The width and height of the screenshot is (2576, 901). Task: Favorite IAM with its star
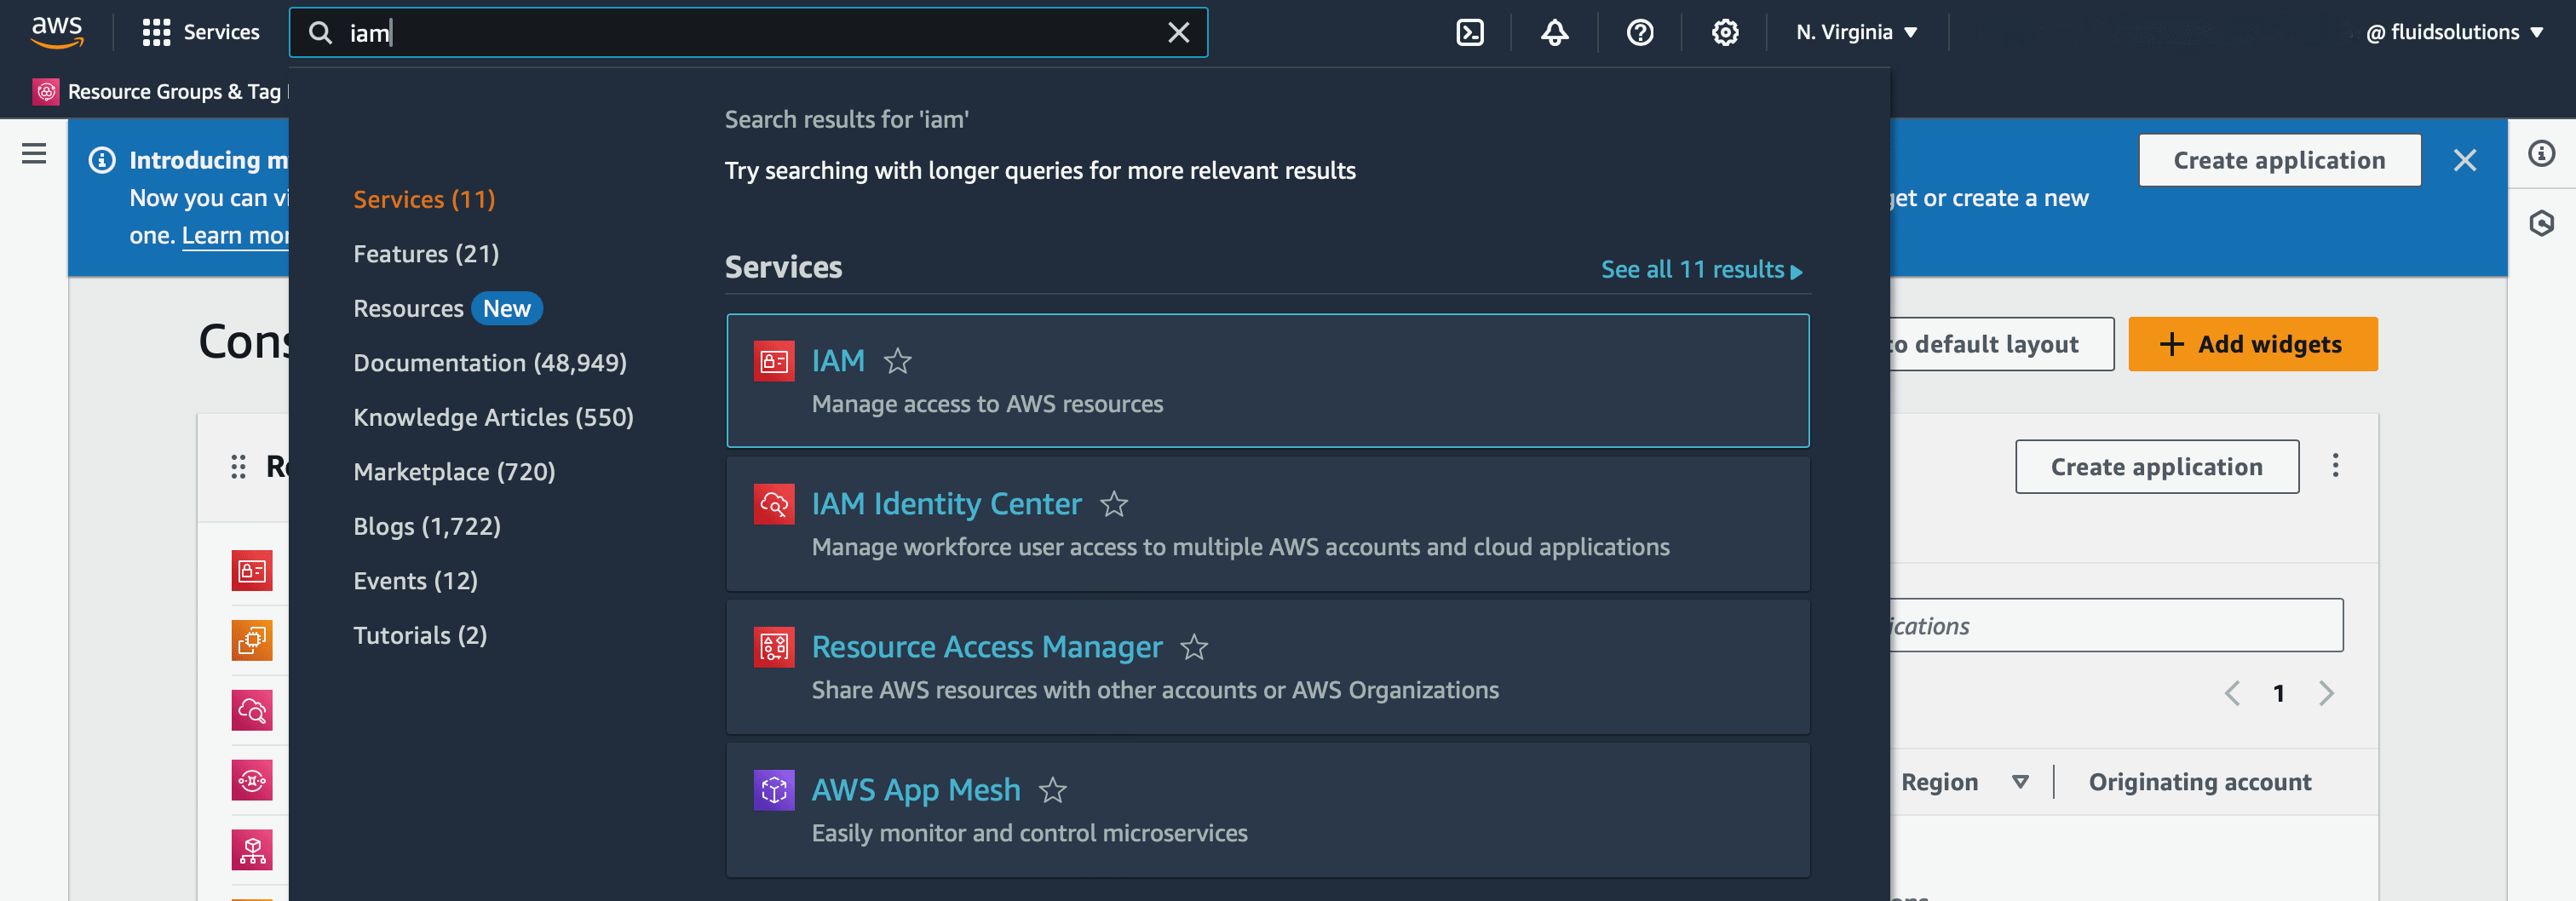click(x=897, y=360)
